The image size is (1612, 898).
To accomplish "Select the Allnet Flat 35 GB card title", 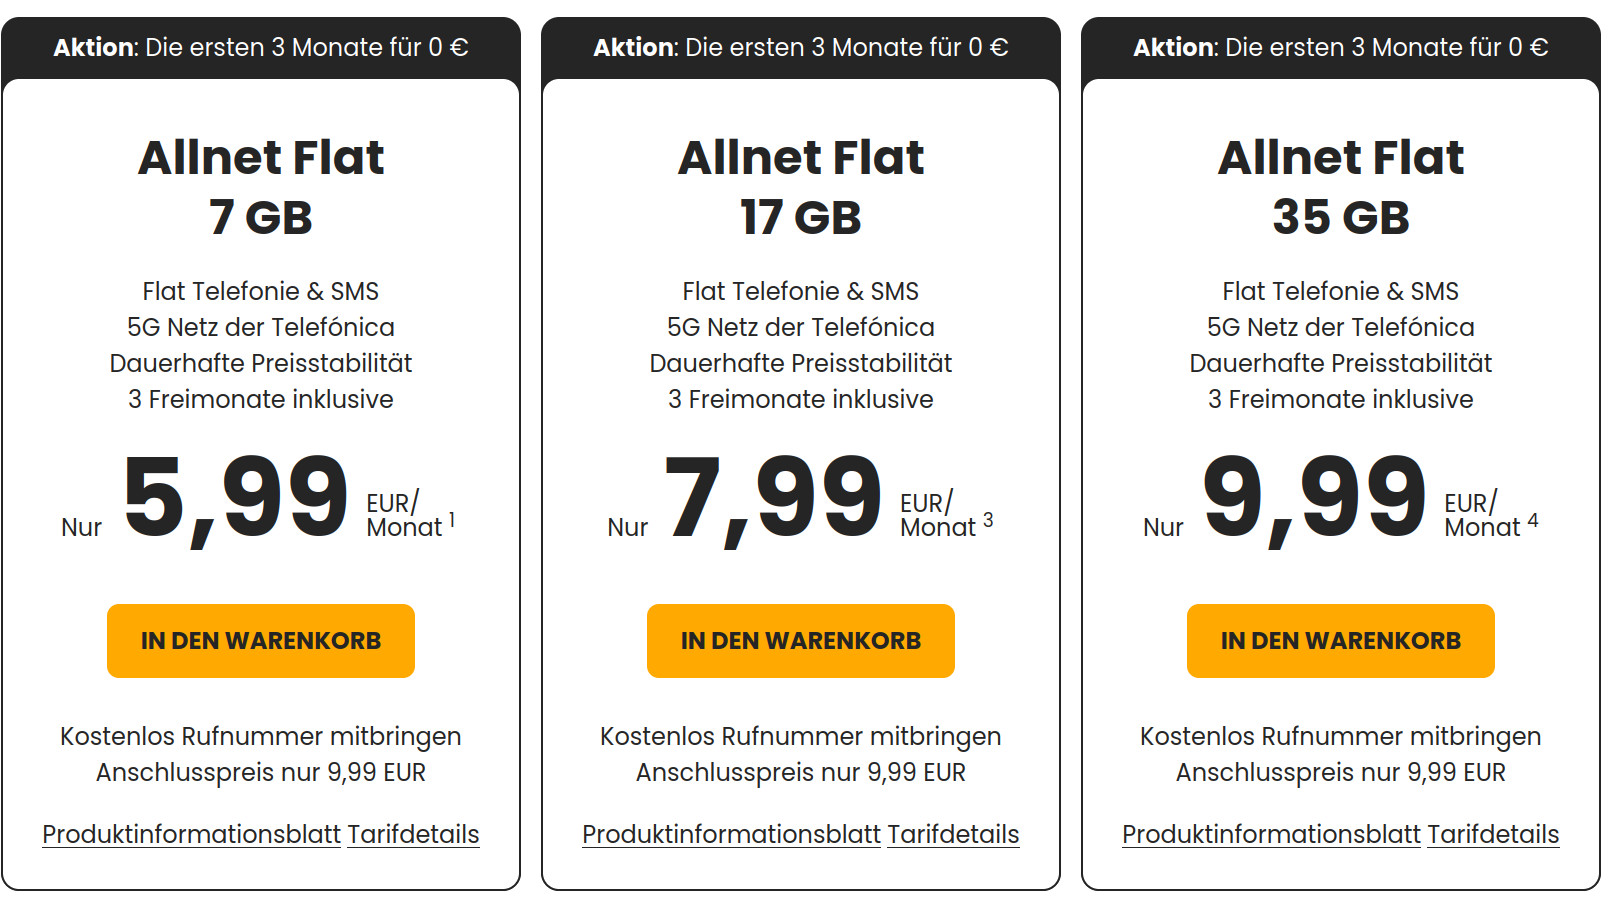I will pos(1341,185).
